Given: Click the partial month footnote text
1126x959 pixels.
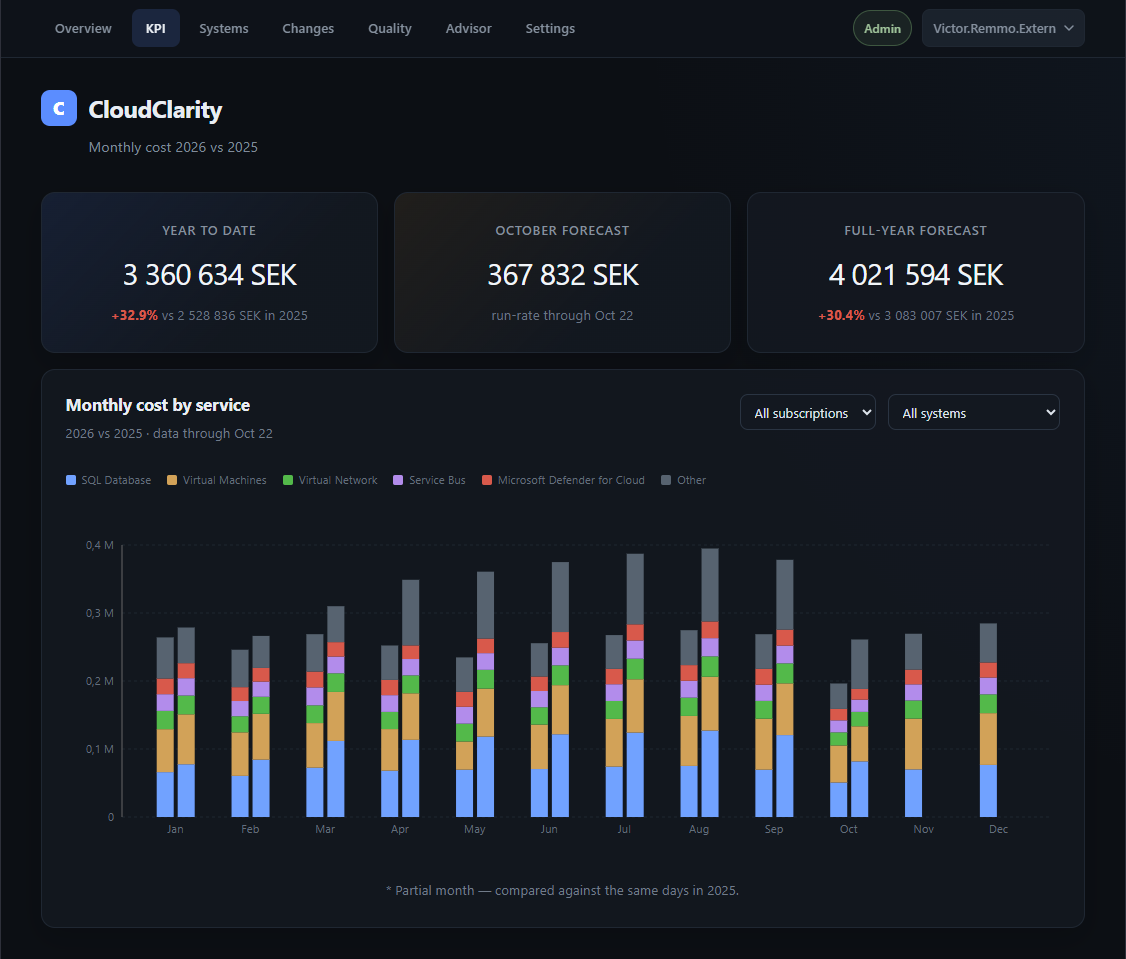Looking at the screenshot, I should pos(562,890).
